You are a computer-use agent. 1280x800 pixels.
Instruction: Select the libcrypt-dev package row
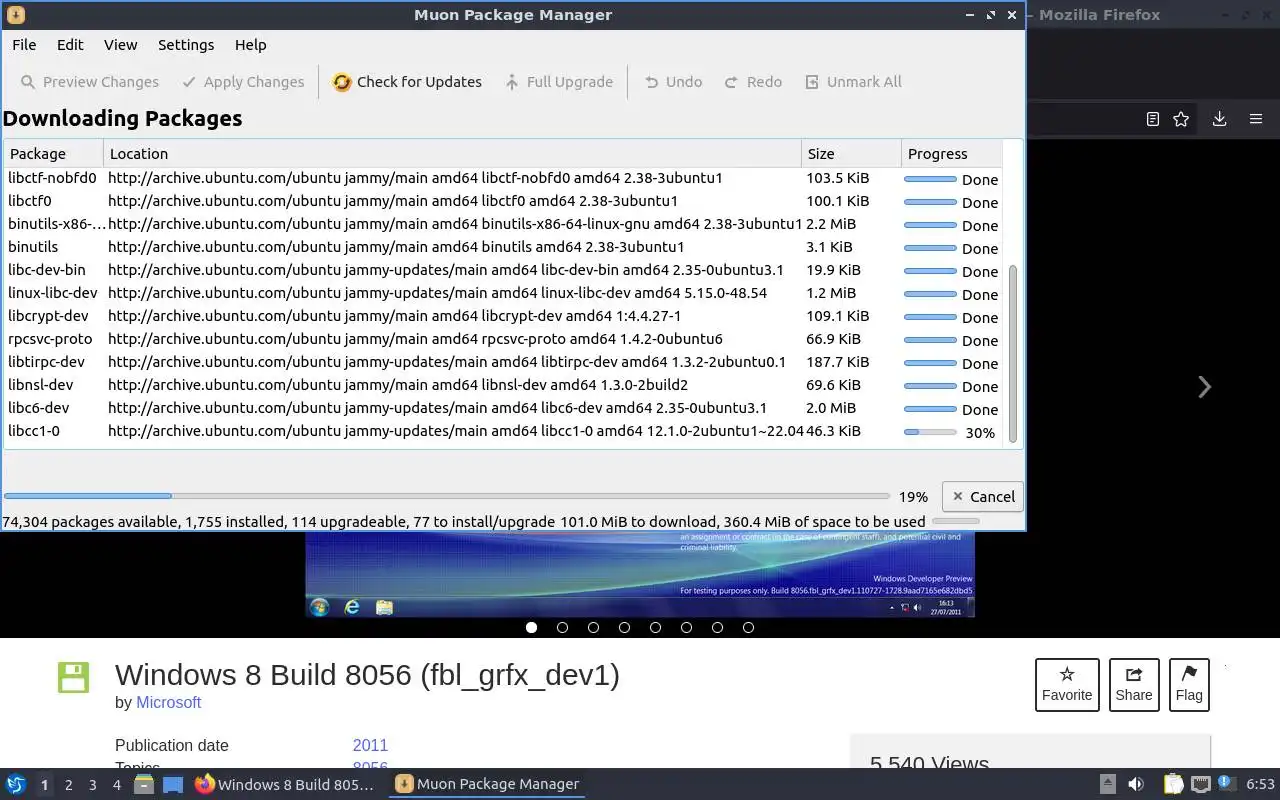[x=503, y=317]
